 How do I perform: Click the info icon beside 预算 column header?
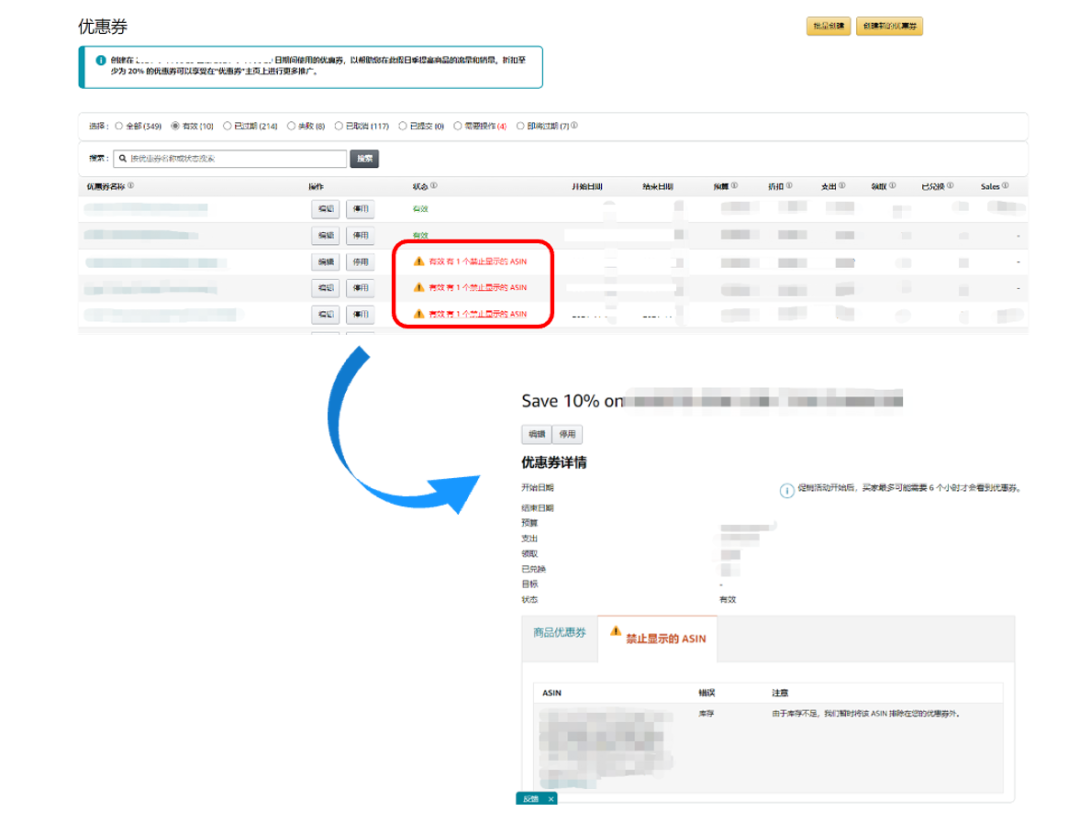734,186
